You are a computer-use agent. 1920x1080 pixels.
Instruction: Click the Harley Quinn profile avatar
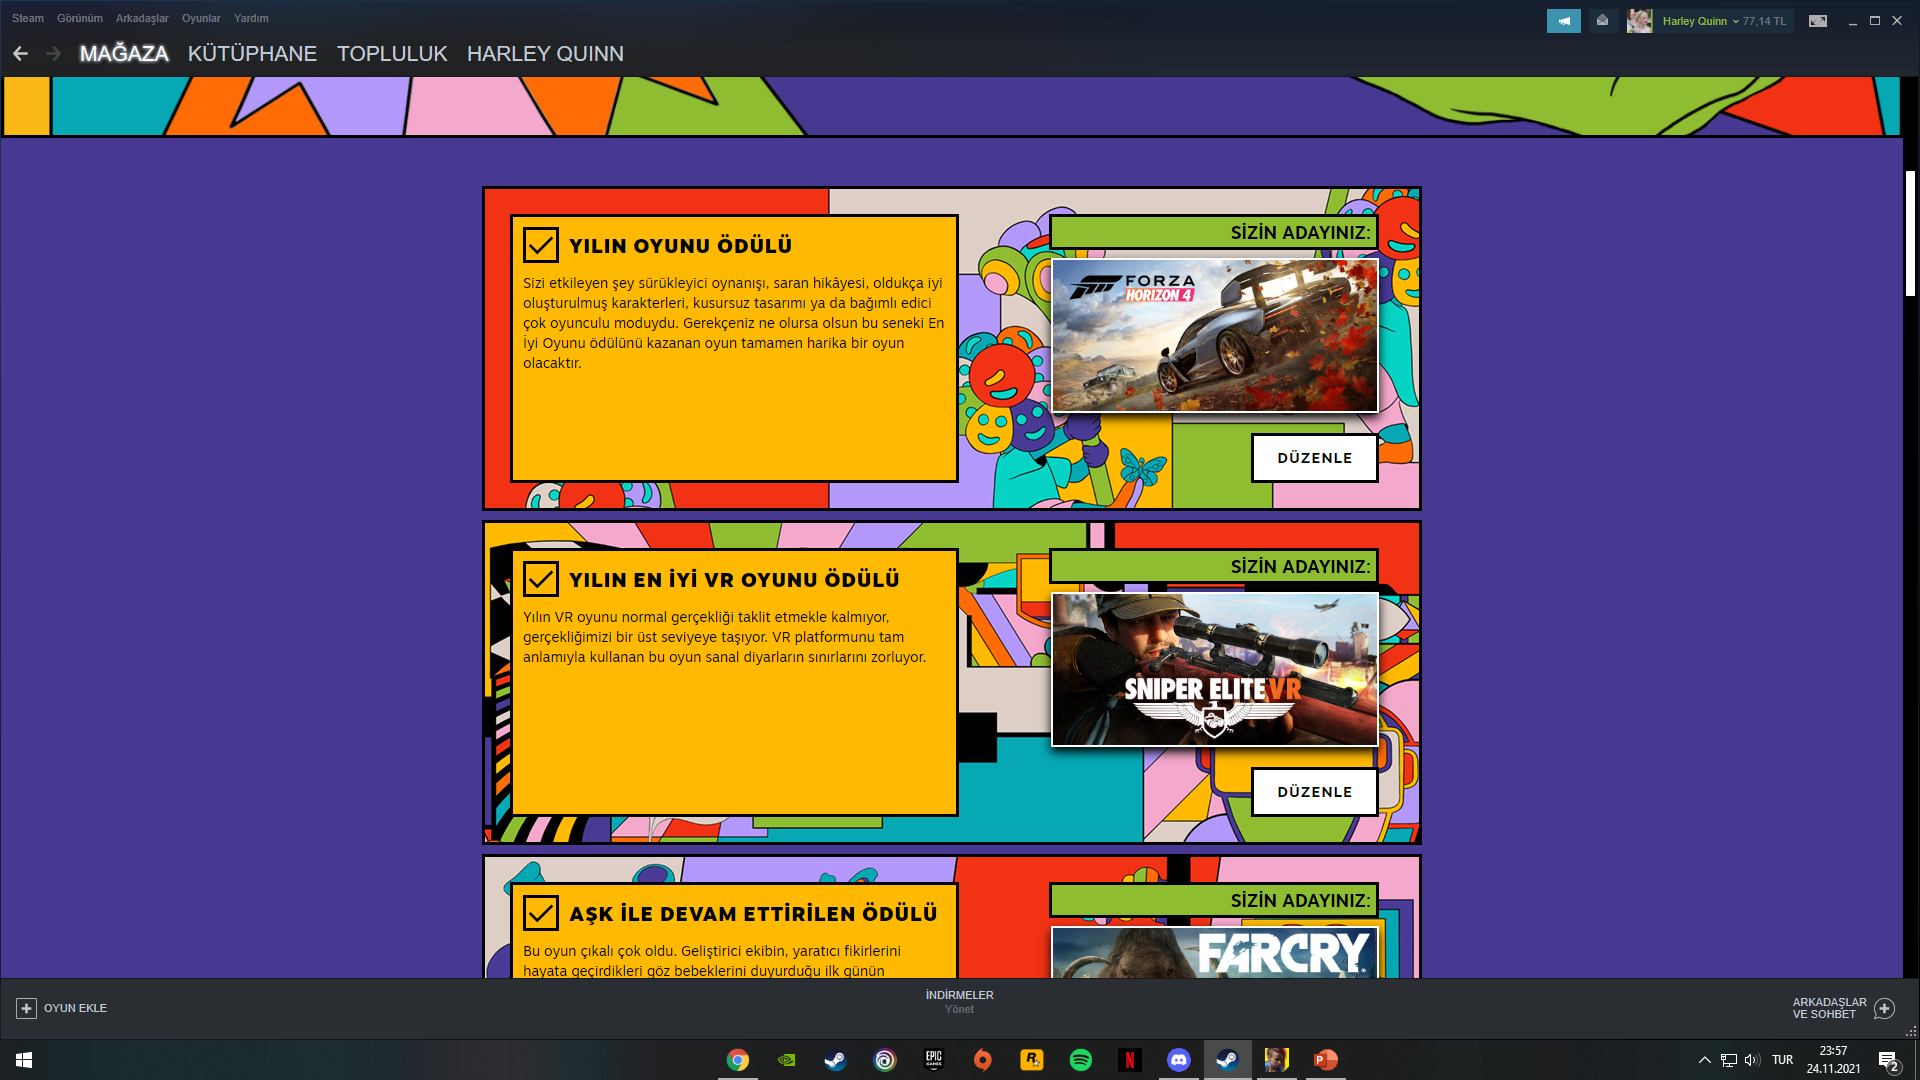[x=1639, y=21]
